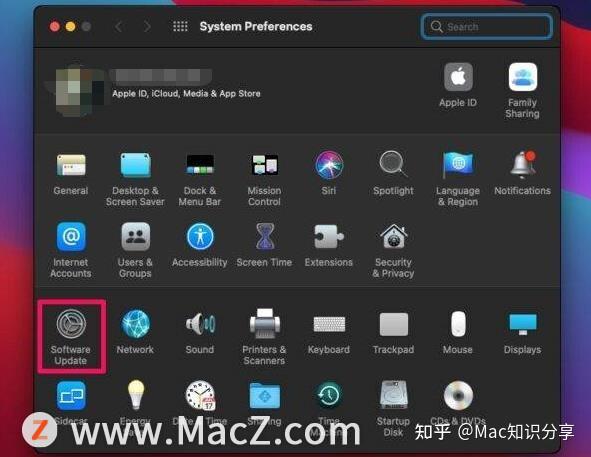Click the magnifier icon in Search

point(436,27)
